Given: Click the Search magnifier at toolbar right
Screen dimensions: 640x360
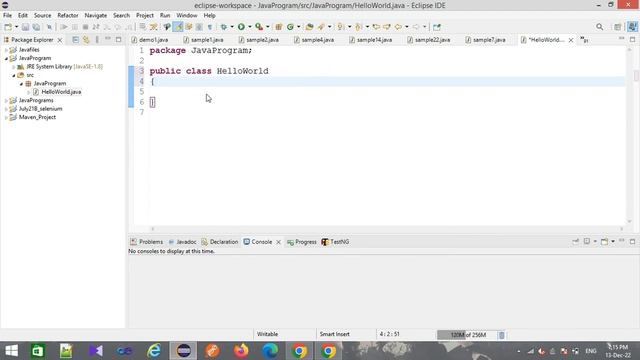Looking at the screenshot, I should [599, 27].
